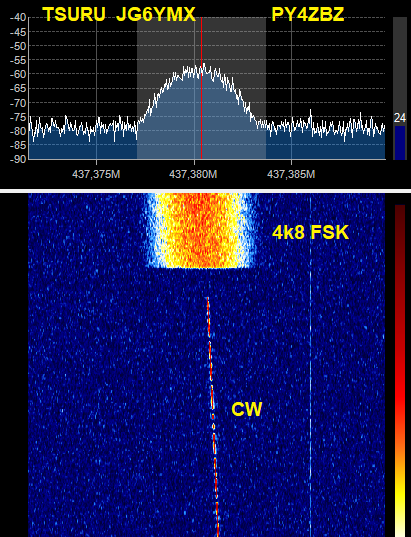Click the yellow CW annotation
Image resolution: width=411 pixels, height=537 pixels.
(247, 409)
